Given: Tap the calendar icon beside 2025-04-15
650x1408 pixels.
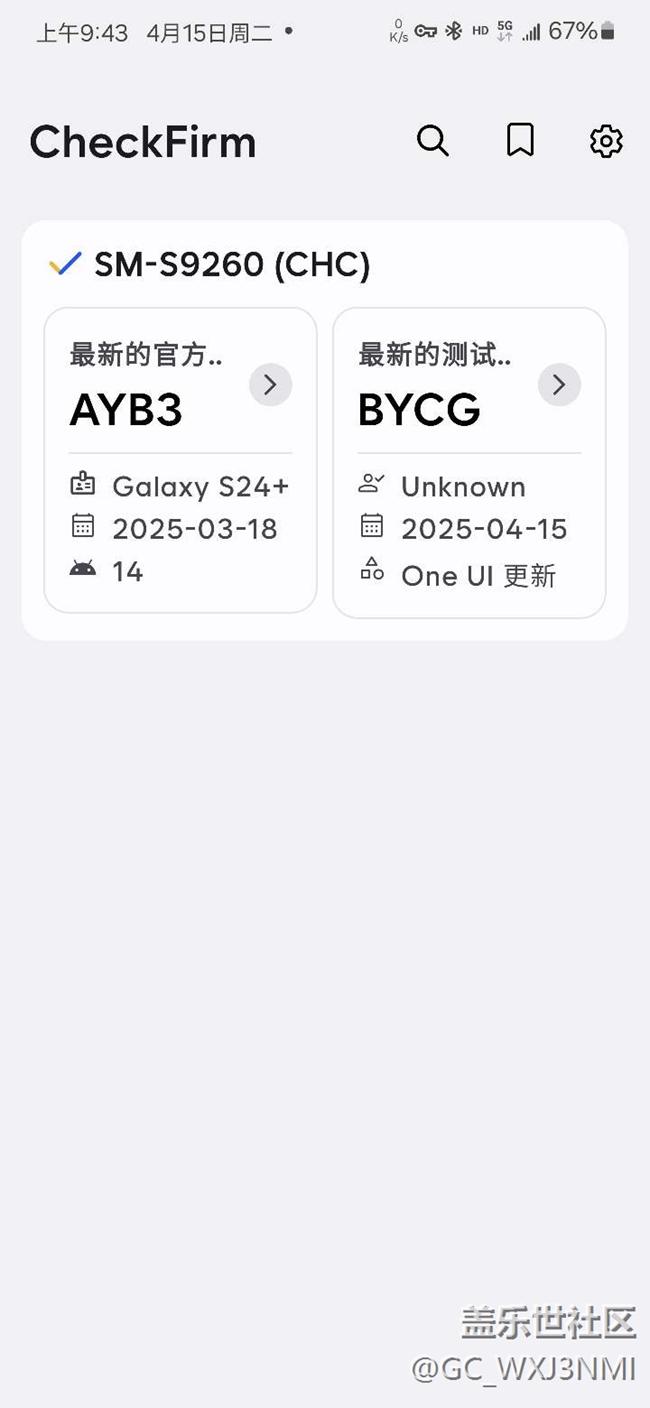Looking at the screenshot, I should (x=372, y=526).
